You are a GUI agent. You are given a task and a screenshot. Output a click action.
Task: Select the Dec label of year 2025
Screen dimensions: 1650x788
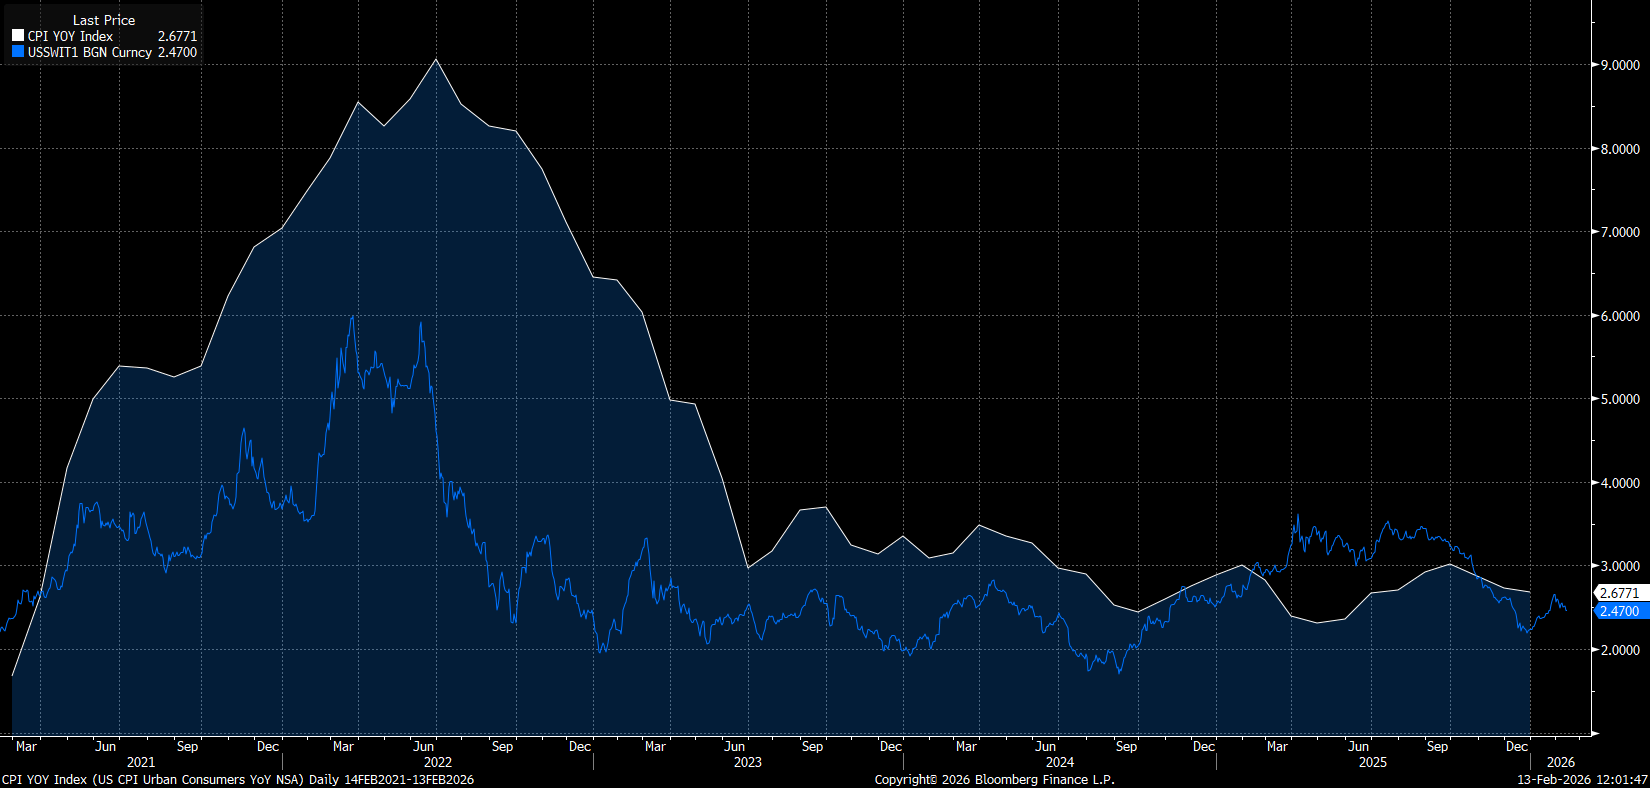pyautogui.click(x=1517, y=746)
